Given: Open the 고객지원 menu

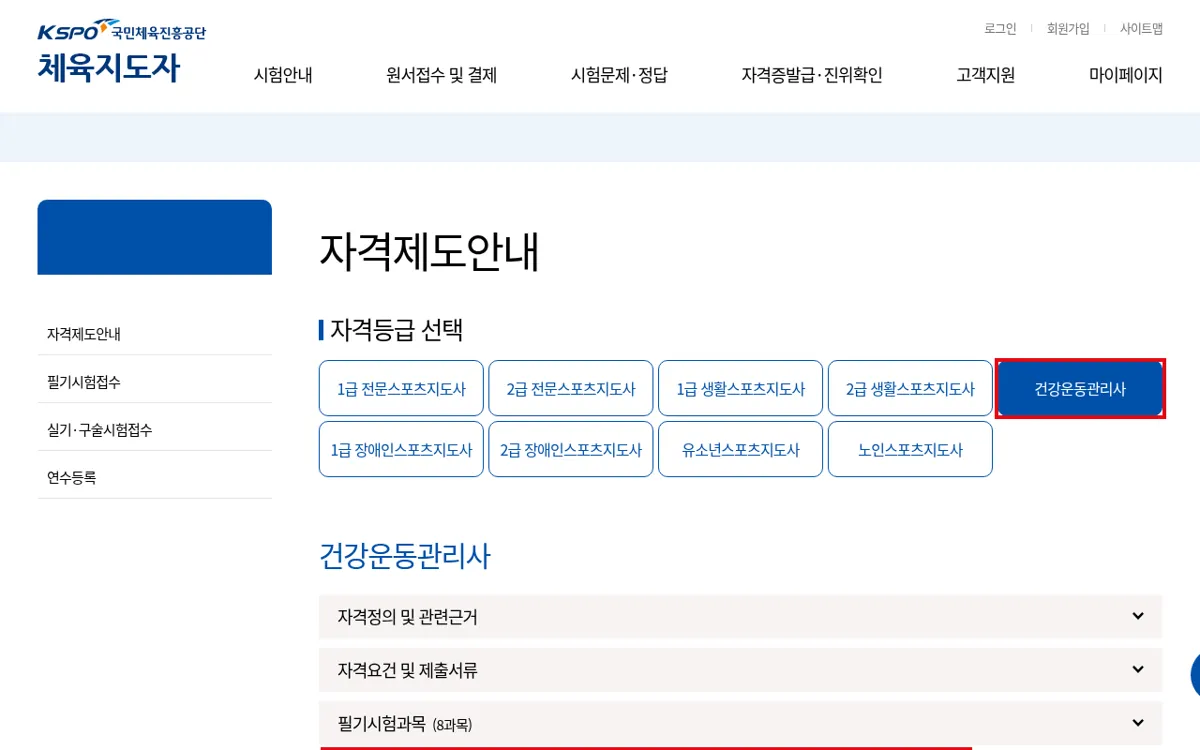Looking at the screenshot, I should click(985, 75).
